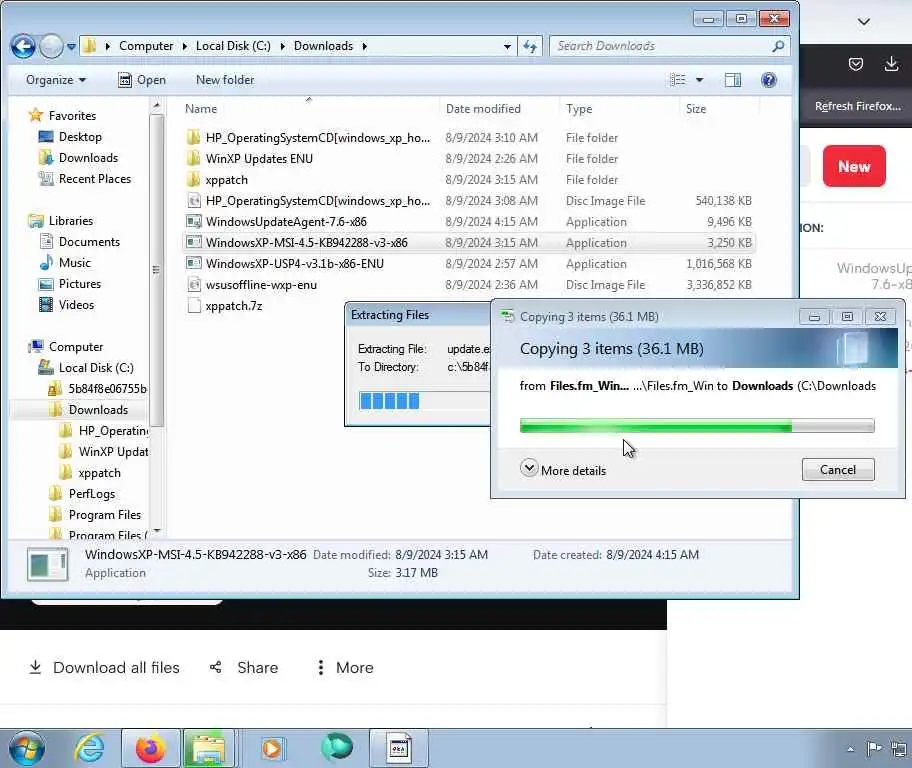912x768 pixels.
Task: Open the More options menu on page
Action: (345, 667)
